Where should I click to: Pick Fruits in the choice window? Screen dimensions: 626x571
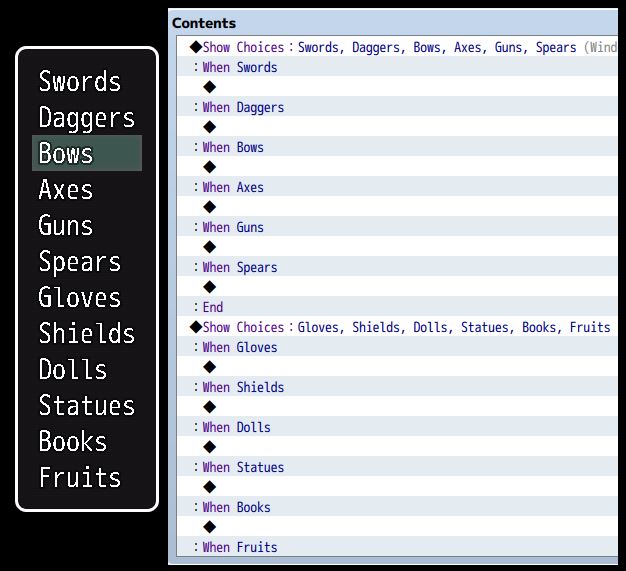tap(87, 477)
